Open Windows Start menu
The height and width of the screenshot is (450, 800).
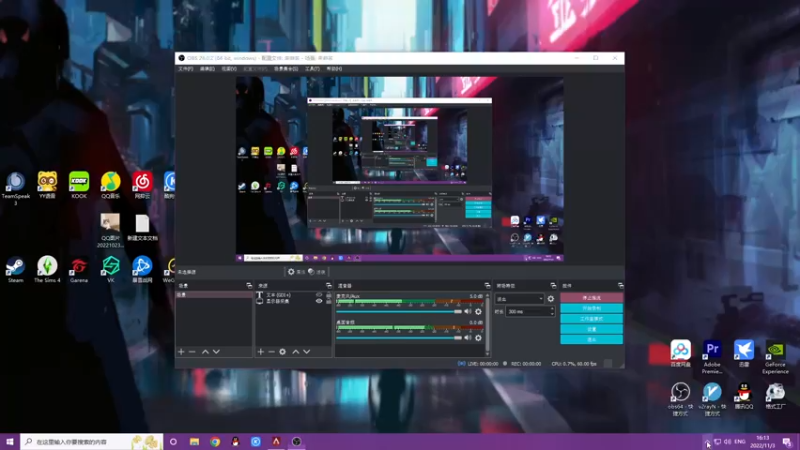[10, 442]
